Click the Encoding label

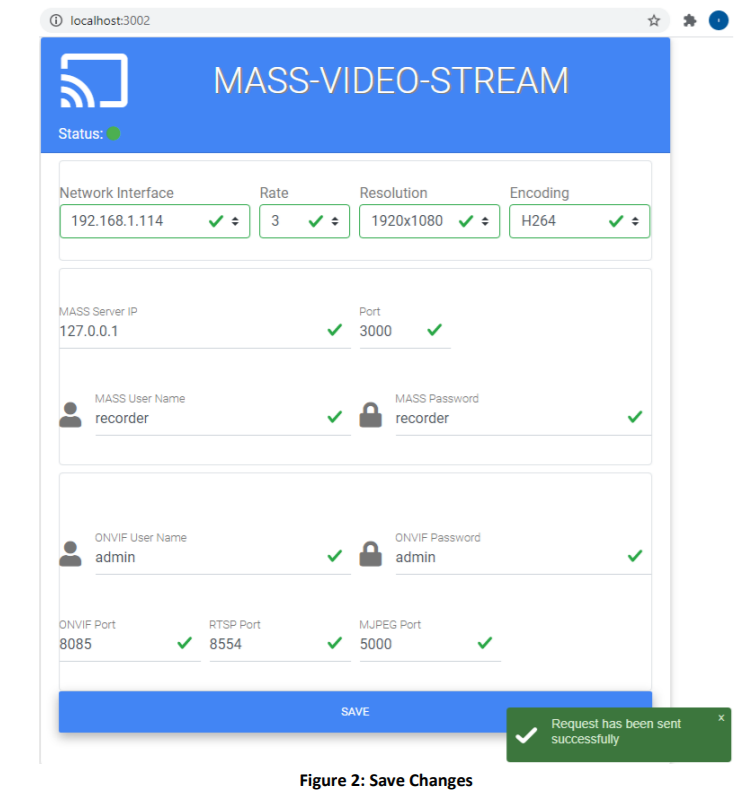[539, 193]
